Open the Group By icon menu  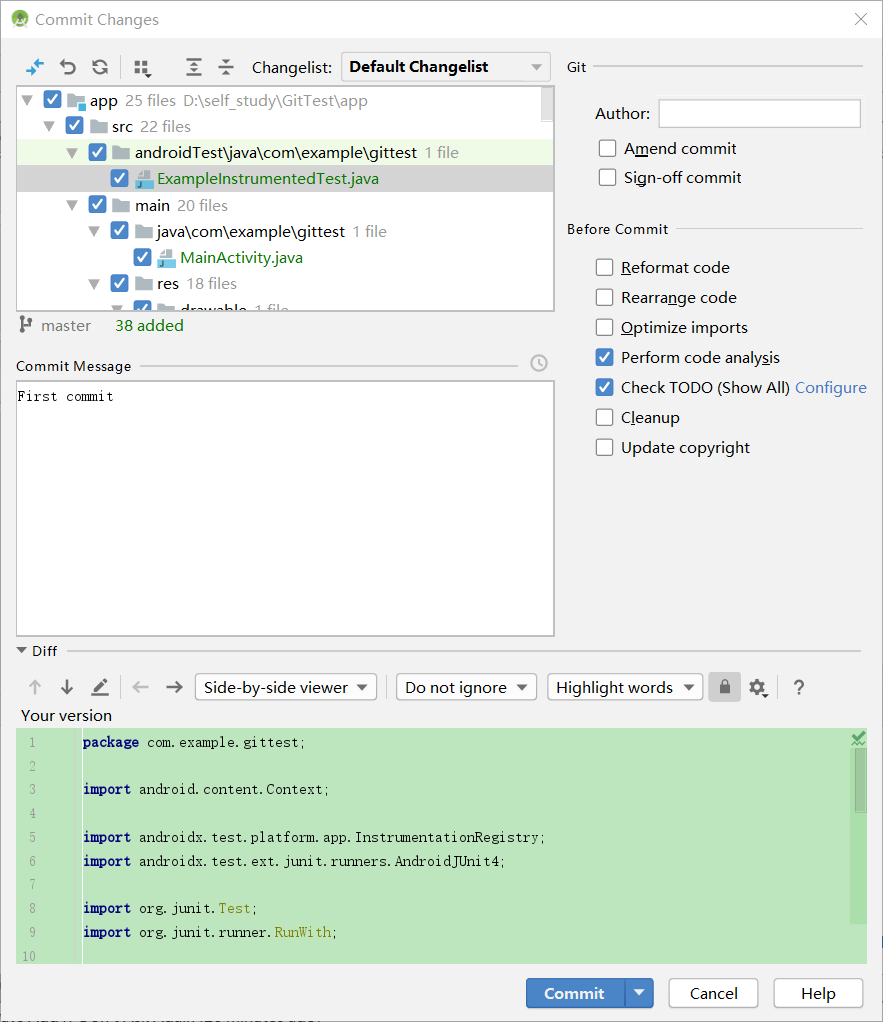click(x=142, y=68)
